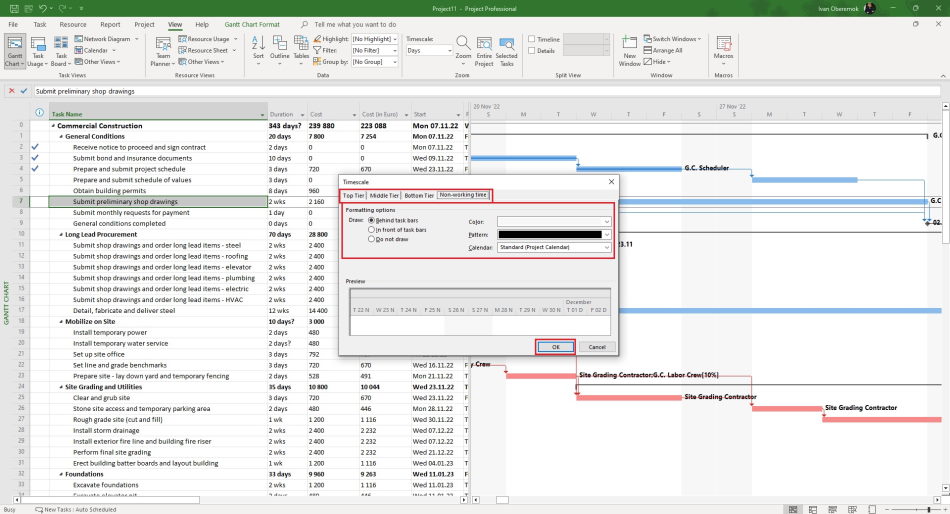Click the Tables button in ribbon
This screenshot has width=950, height=514.
(301, 50)
